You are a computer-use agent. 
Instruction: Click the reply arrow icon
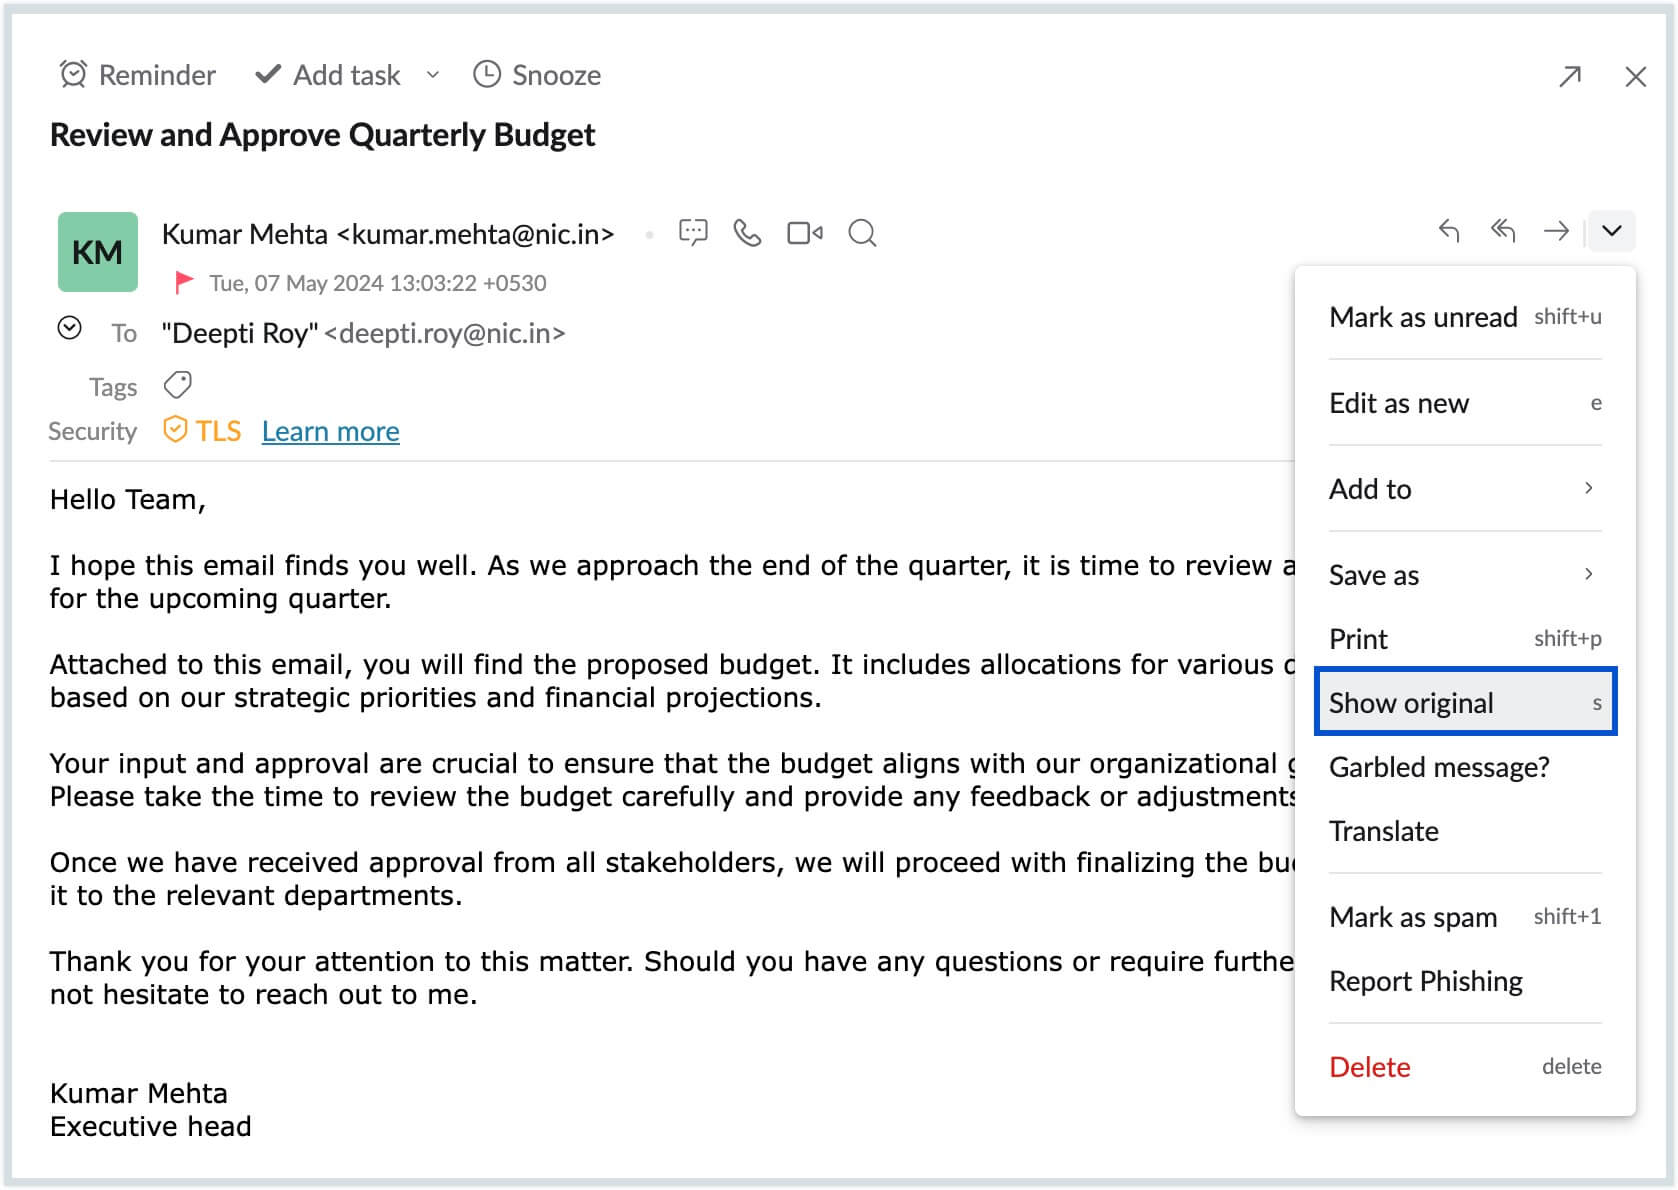(1449, 231)
